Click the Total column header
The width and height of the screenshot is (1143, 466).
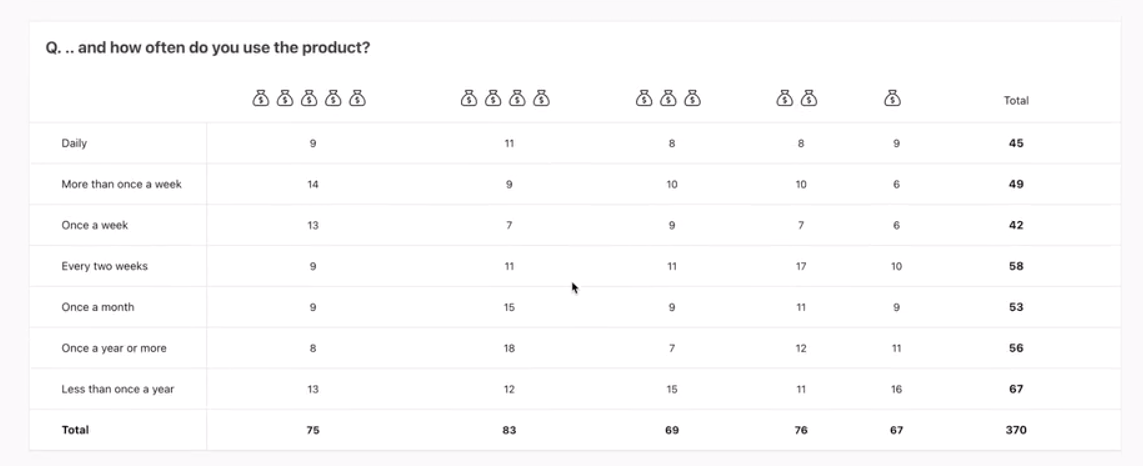tap(1016, 101)
